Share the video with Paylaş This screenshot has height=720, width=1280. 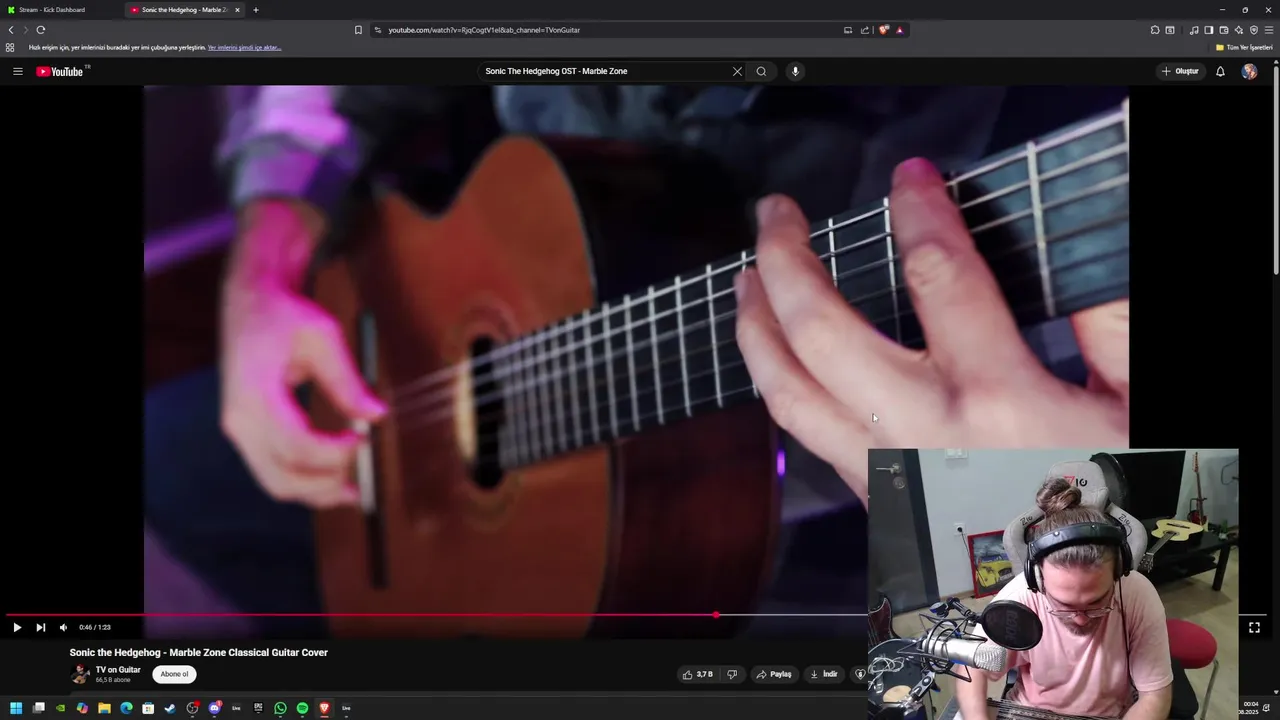[774, 674]
